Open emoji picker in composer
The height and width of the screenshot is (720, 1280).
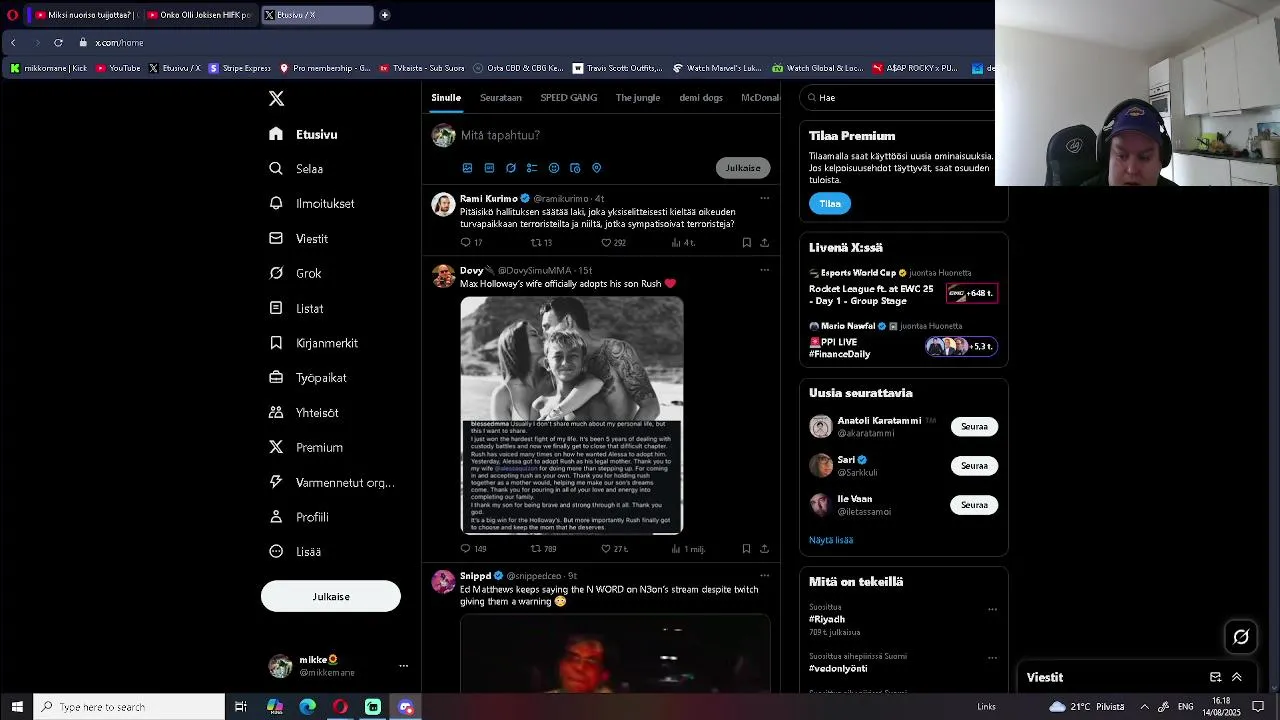554,168
